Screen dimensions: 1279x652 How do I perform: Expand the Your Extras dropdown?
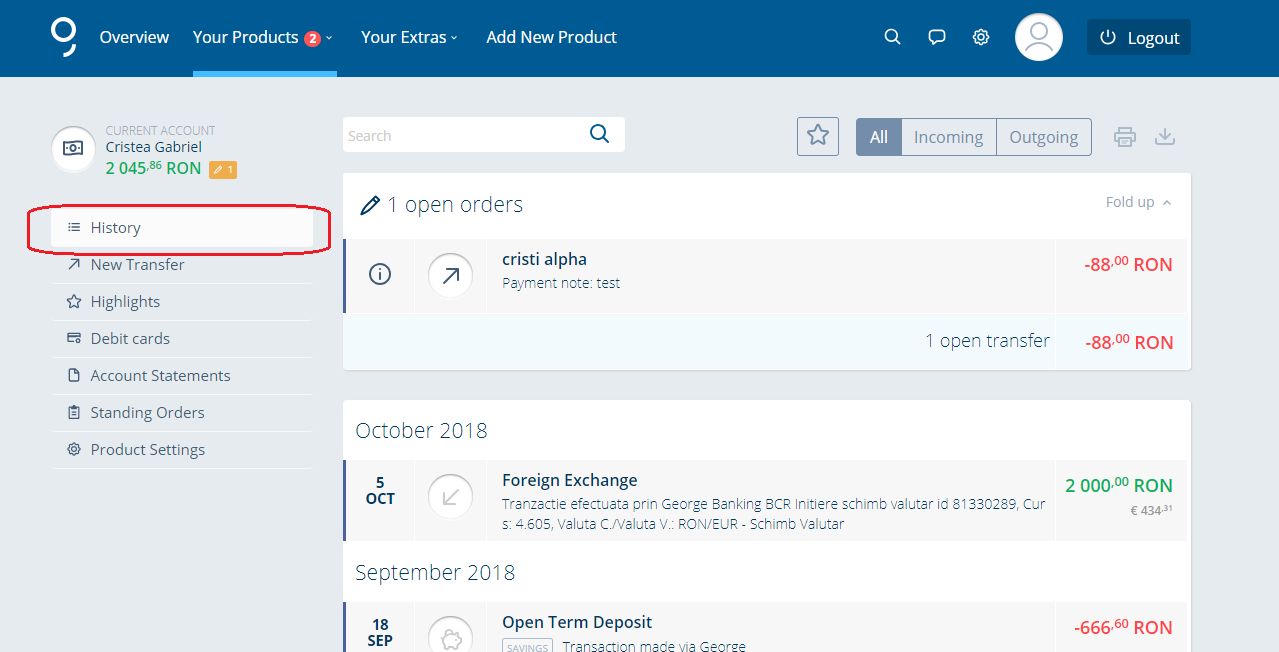click(x=409, y=37)
